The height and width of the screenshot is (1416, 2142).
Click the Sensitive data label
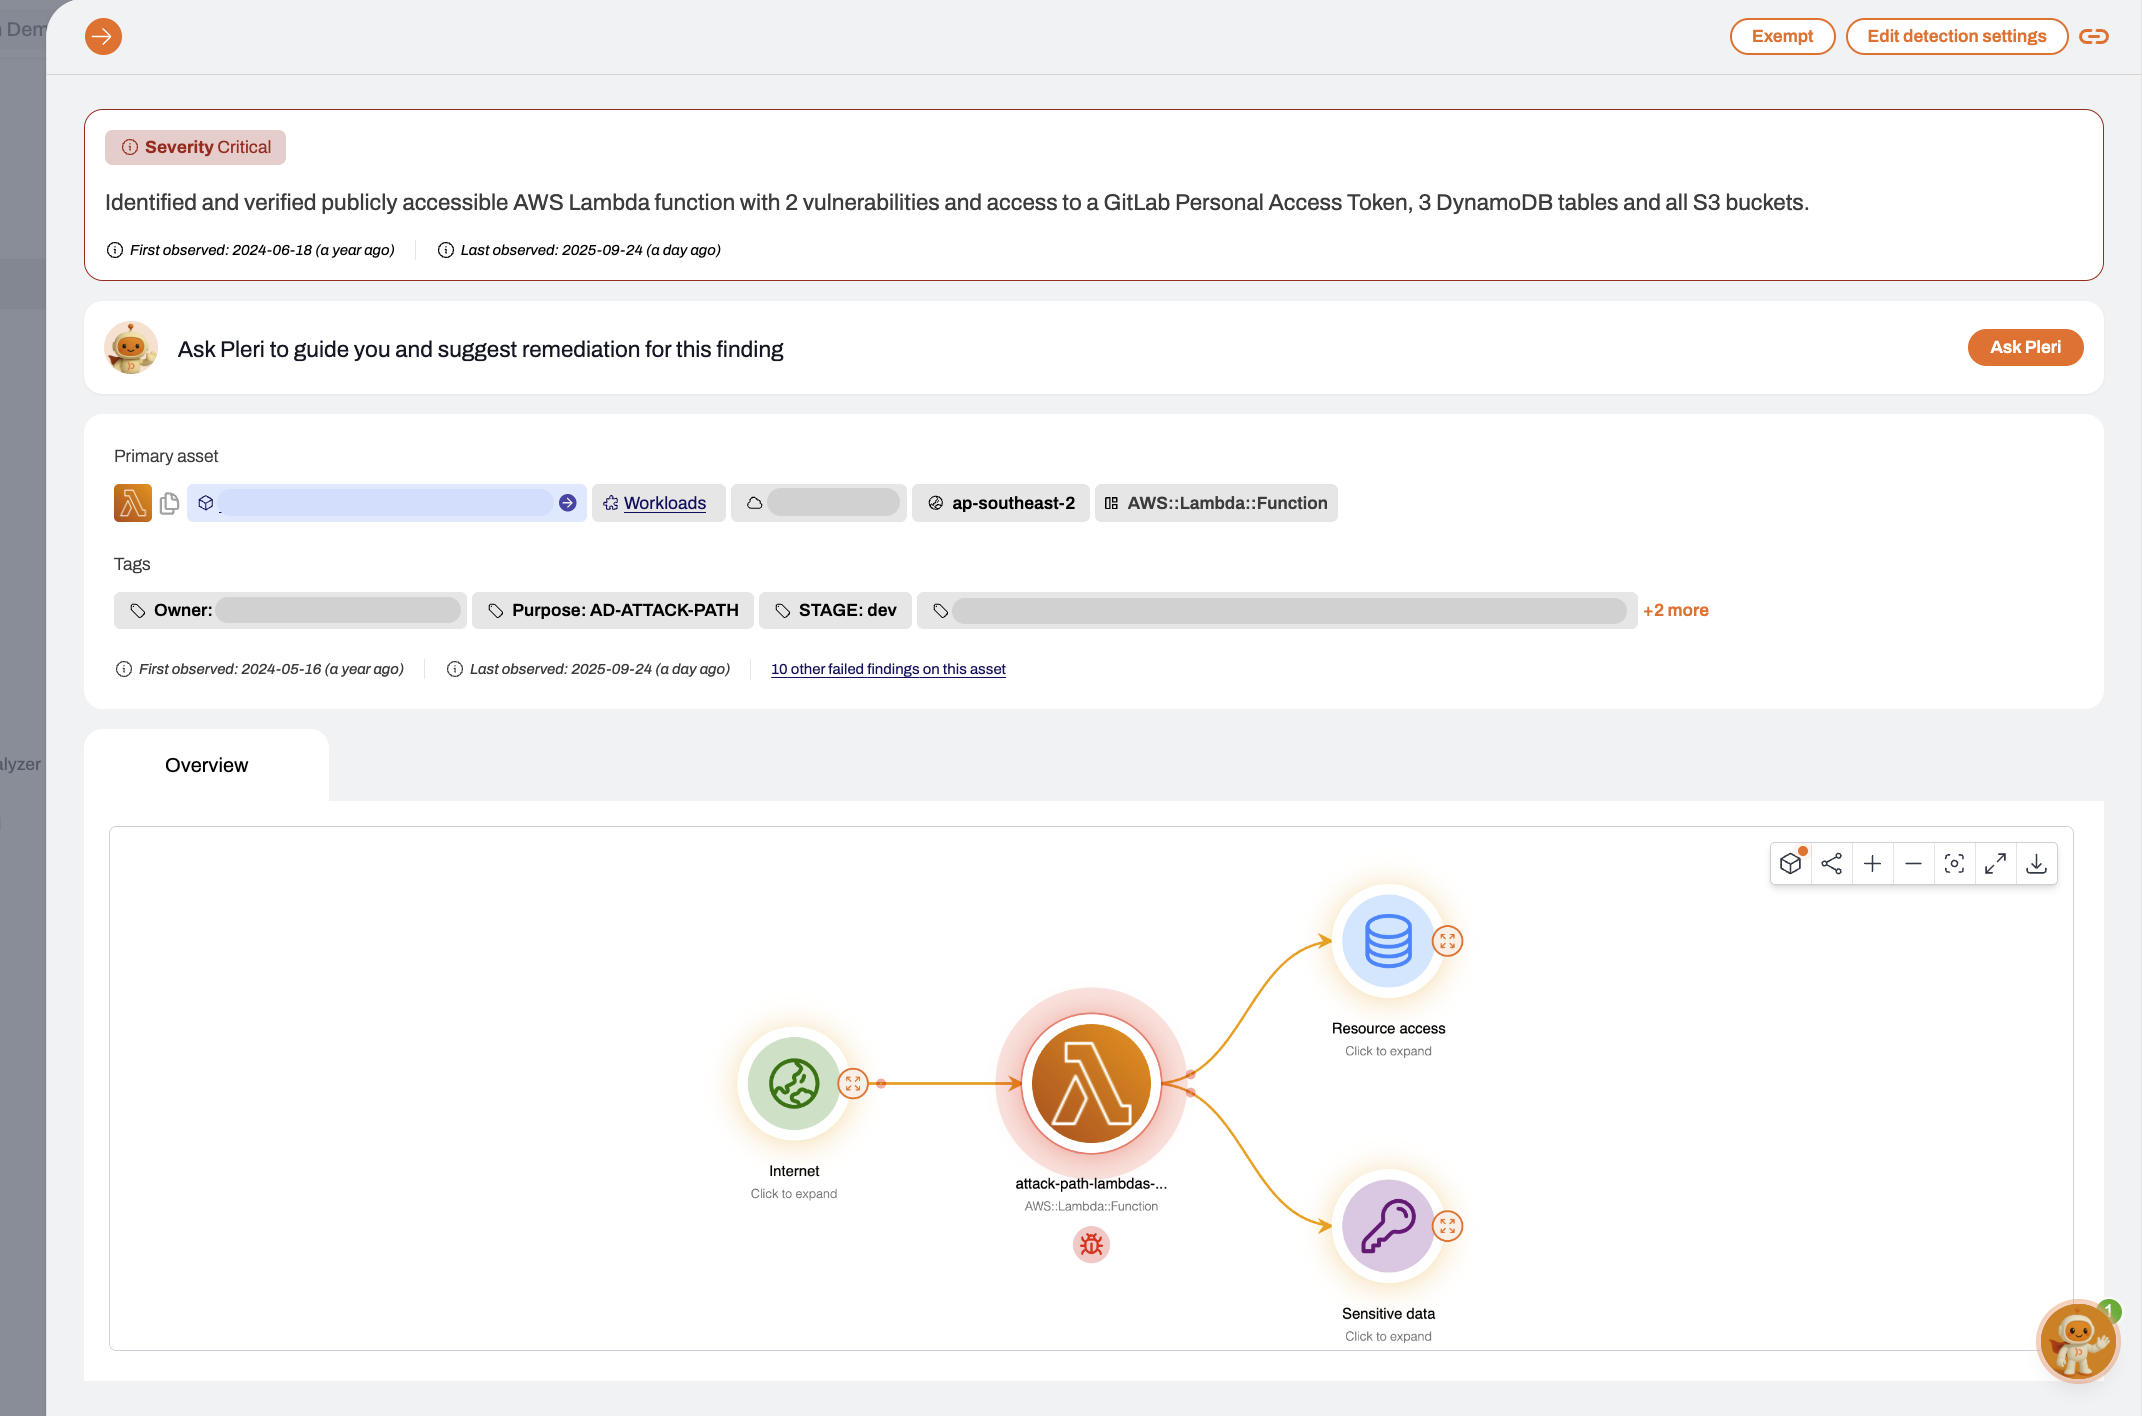[x=1388, y=1314]
